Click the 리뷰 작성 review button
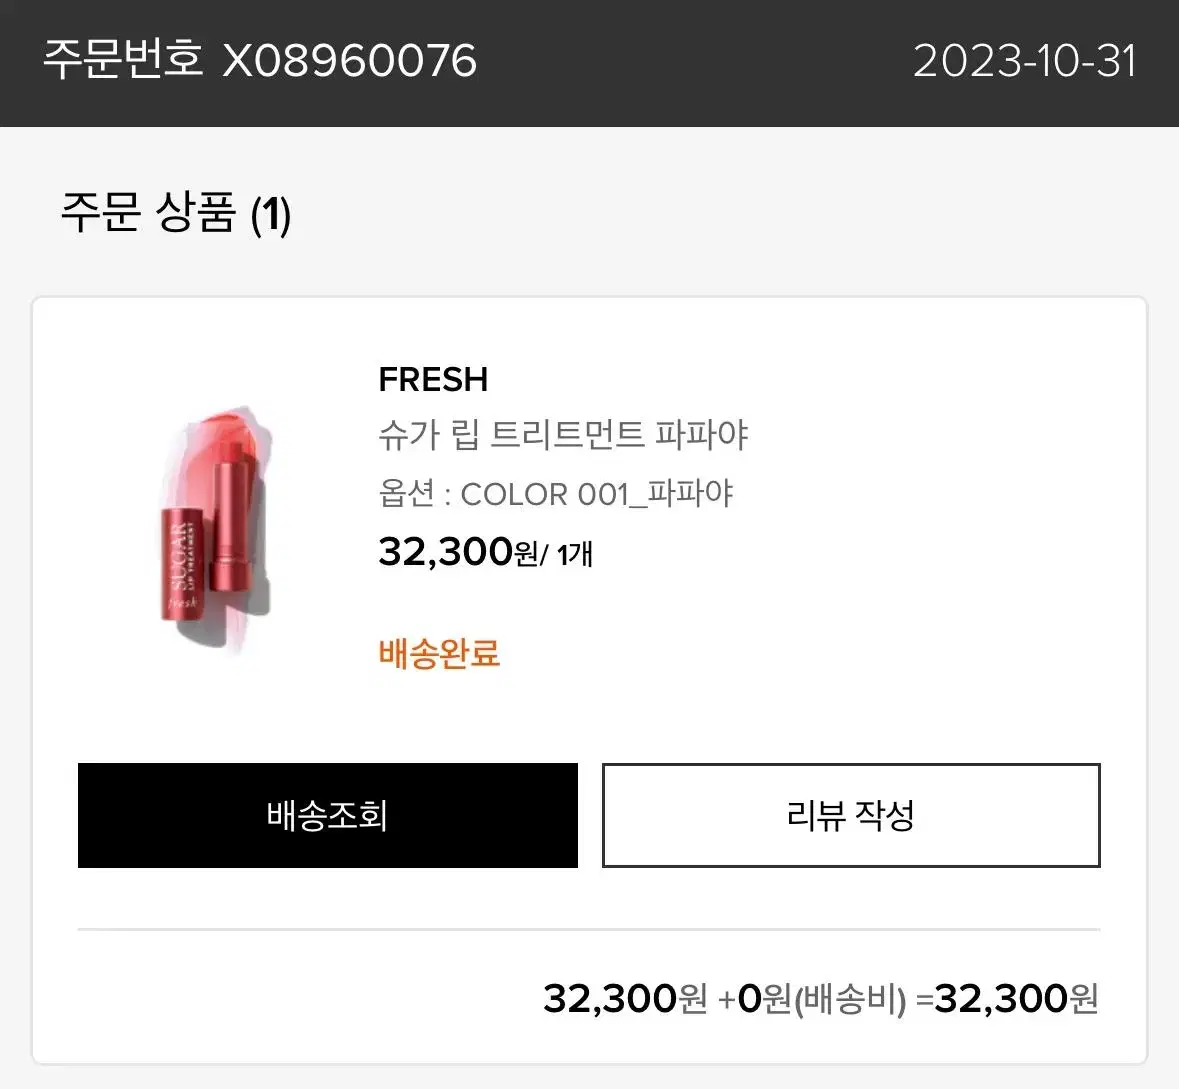 point(851,815)
